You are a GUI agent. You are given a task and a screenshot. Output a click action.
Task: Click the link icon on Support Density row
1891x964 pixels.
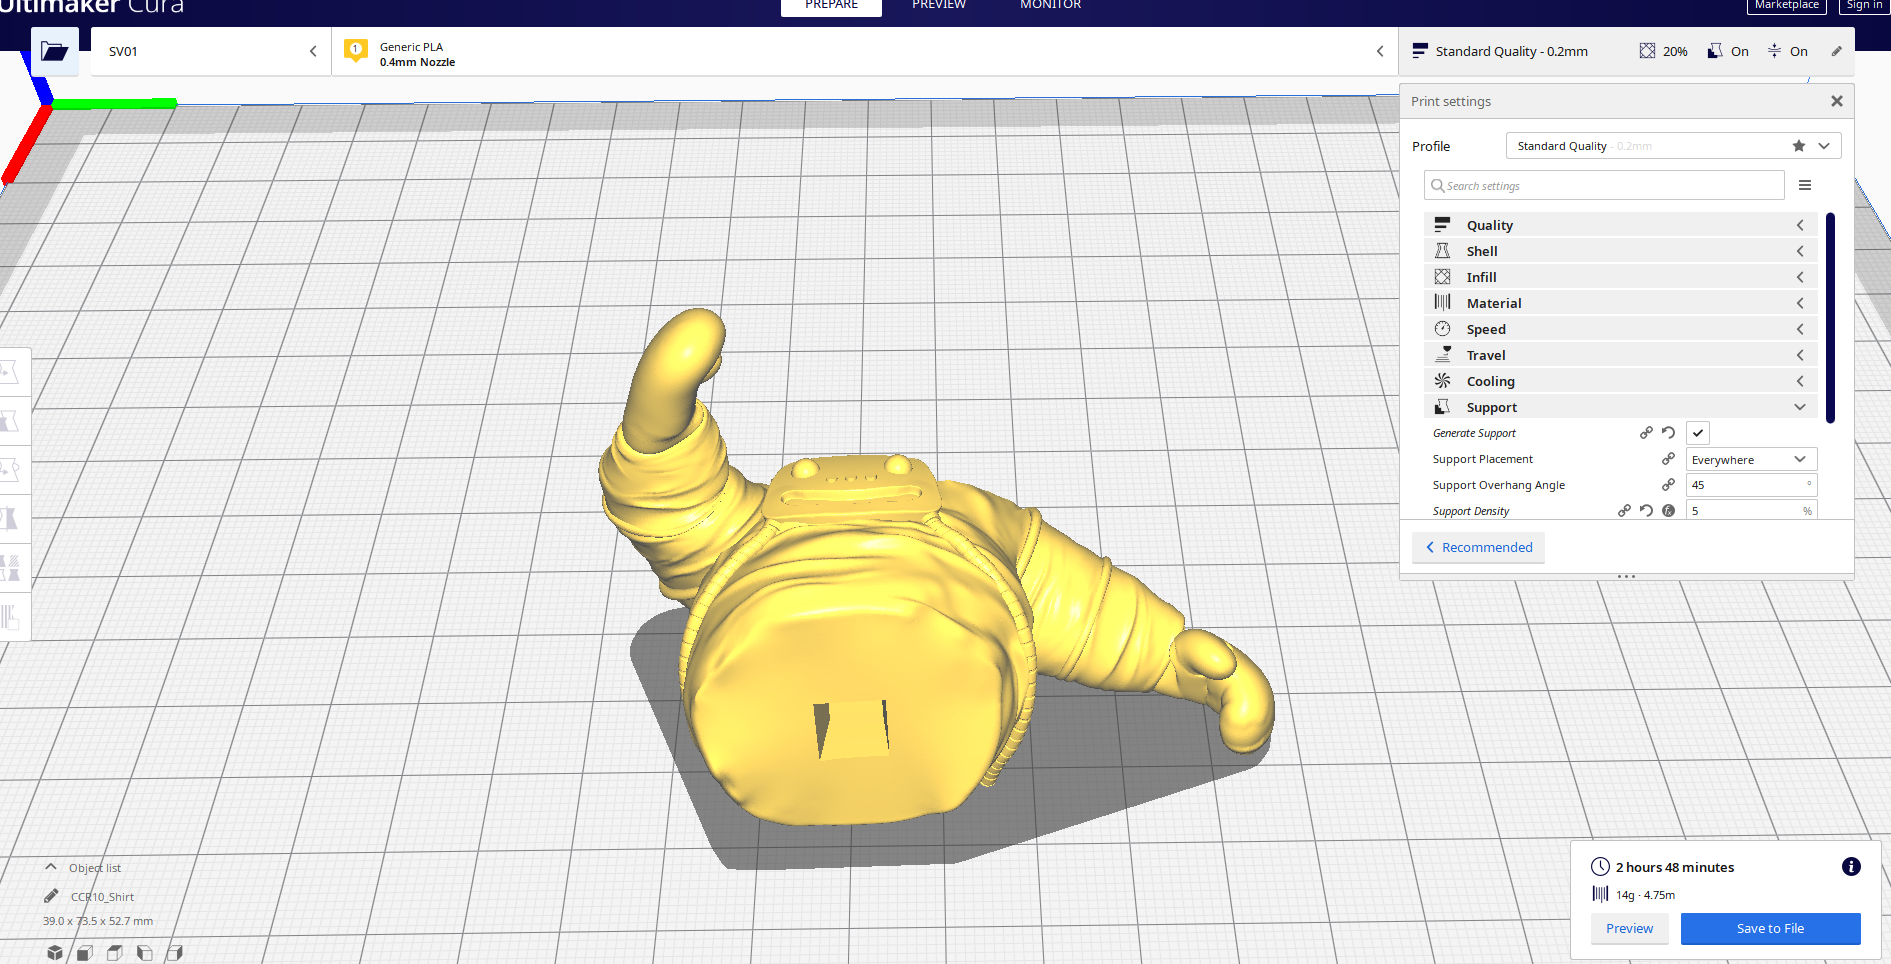point(1624,511)
